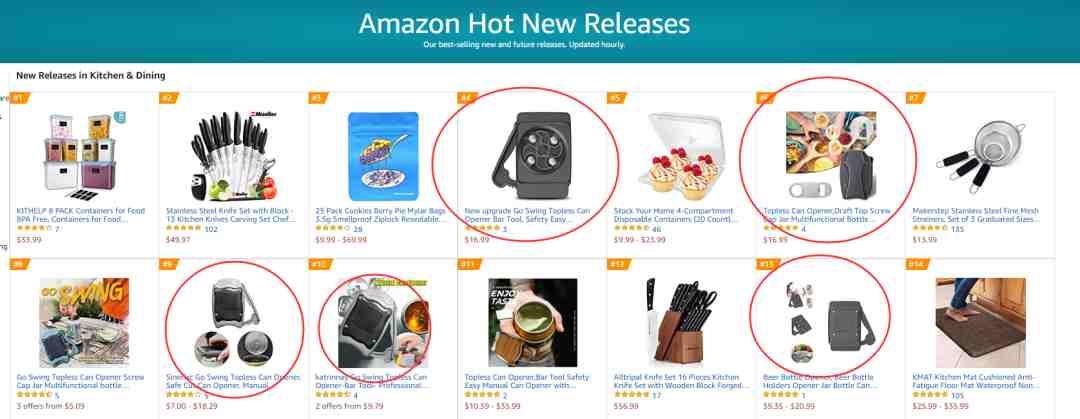
Task: Open the Alltripal Knife Set 16 Pieces link
Action: pyautogui.click(x=681, y=382)
